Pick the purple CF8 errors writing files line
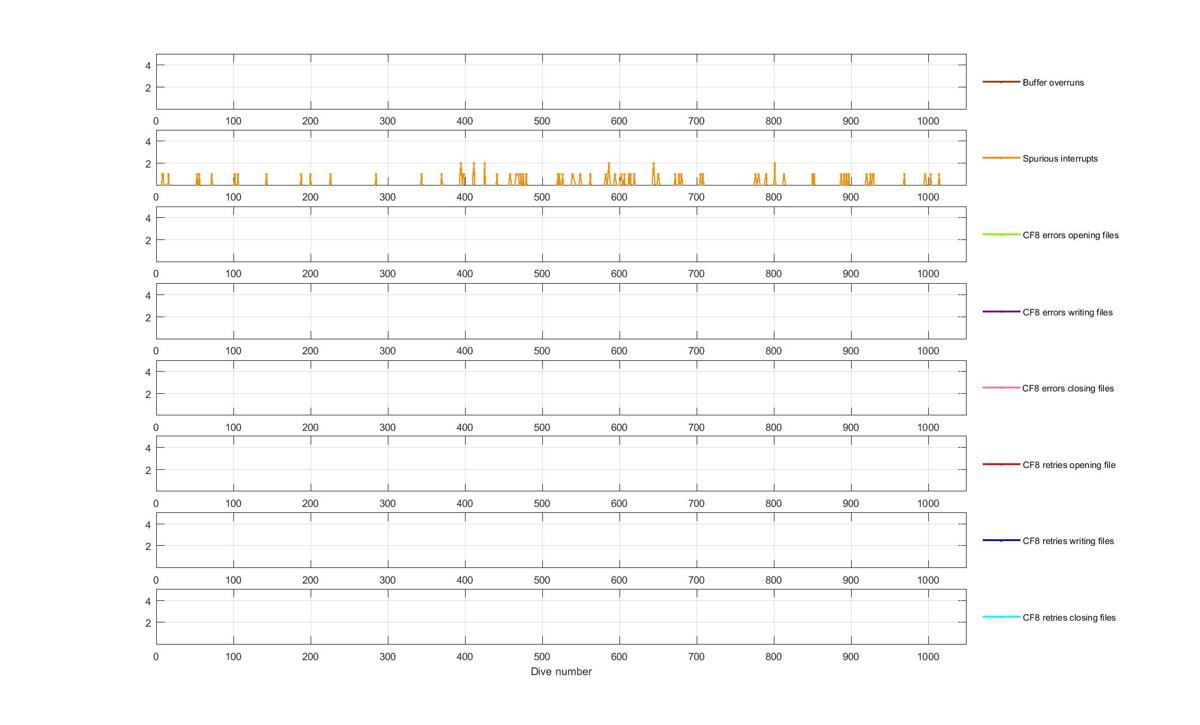1200x725 pixels. tap(1001, 312)
